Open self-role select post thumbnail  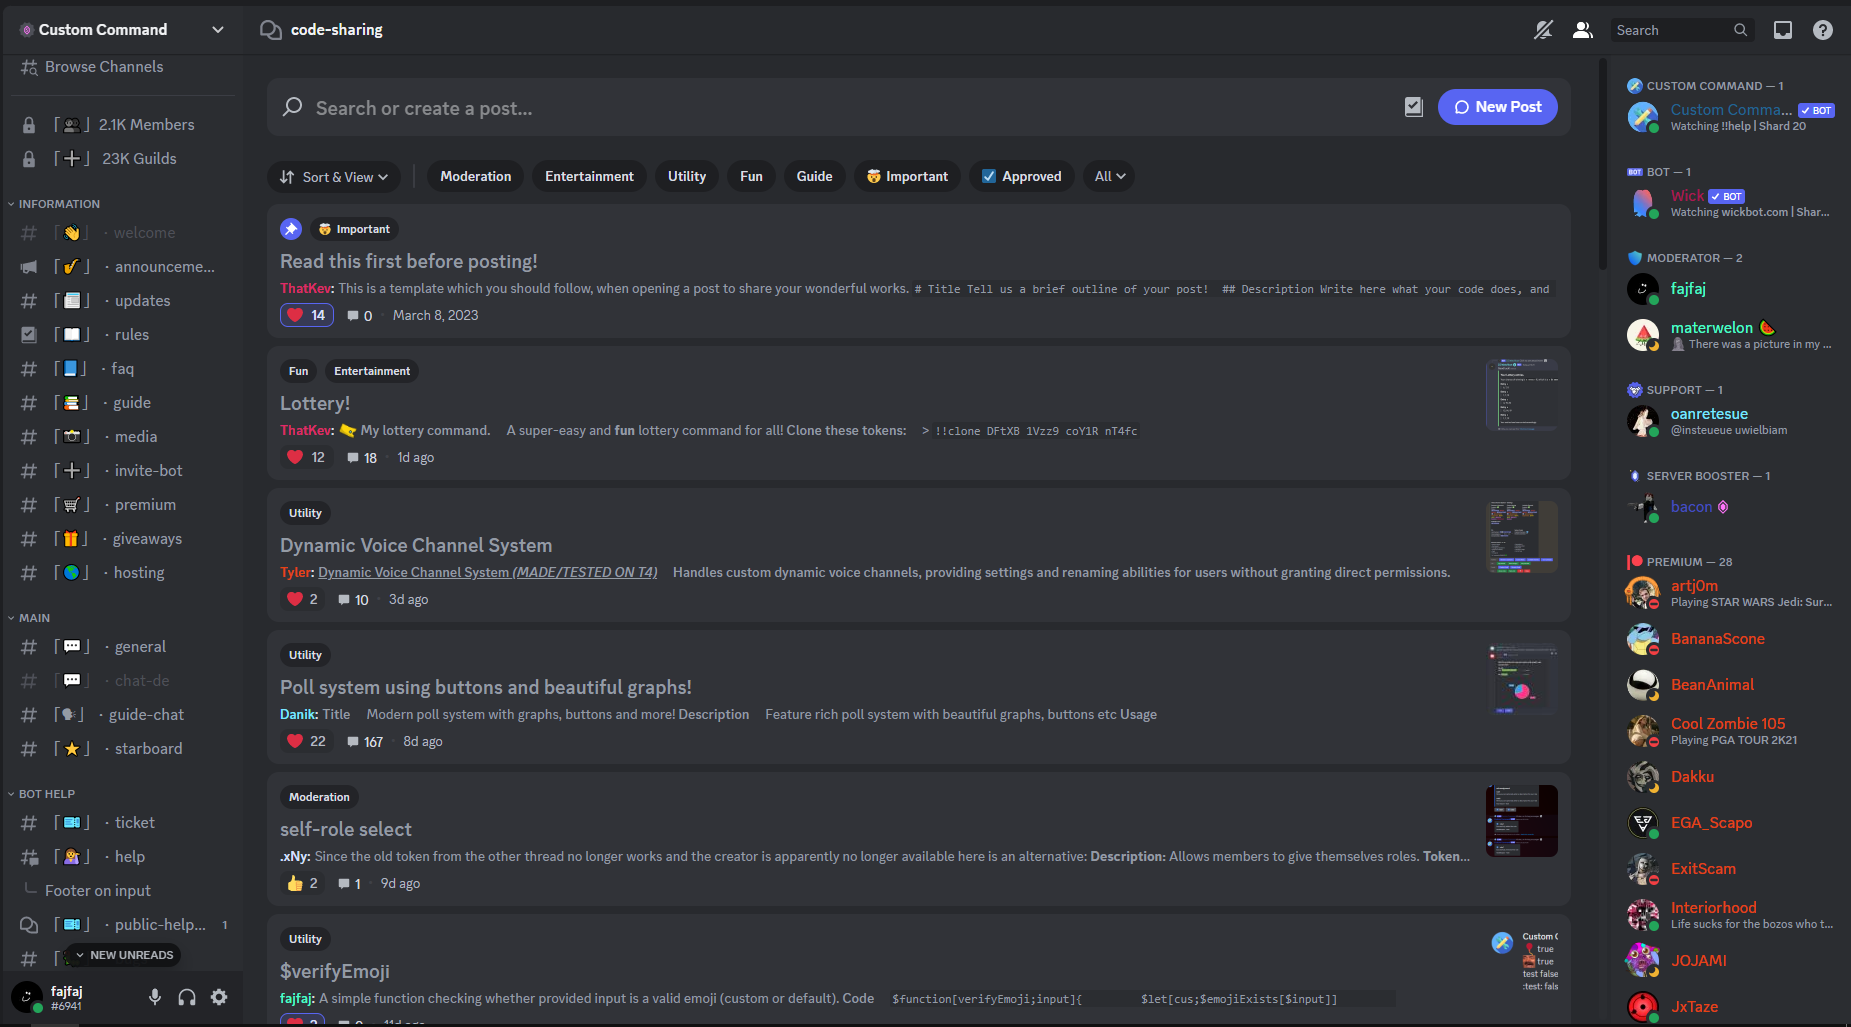[x=1521, y=820]
